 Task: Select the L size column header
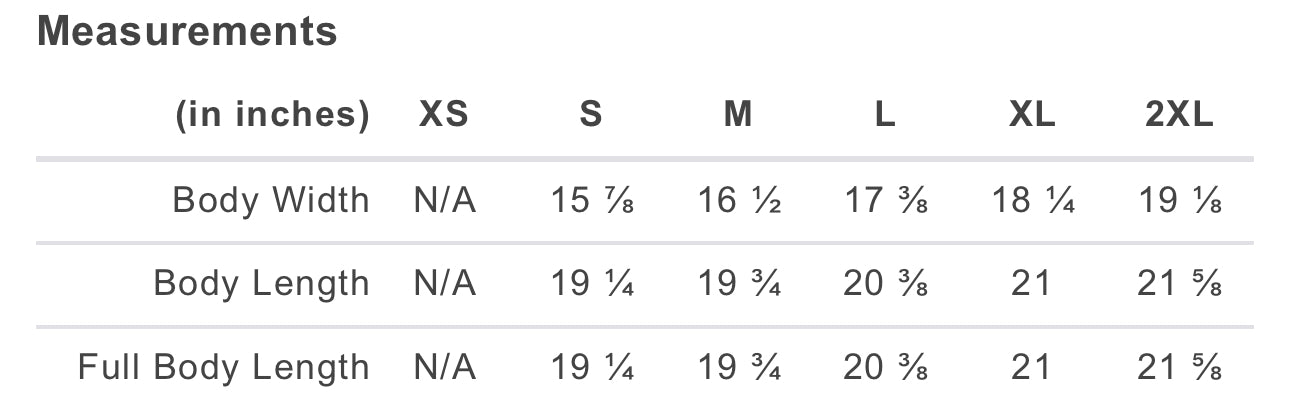click(x=885, y=115)
